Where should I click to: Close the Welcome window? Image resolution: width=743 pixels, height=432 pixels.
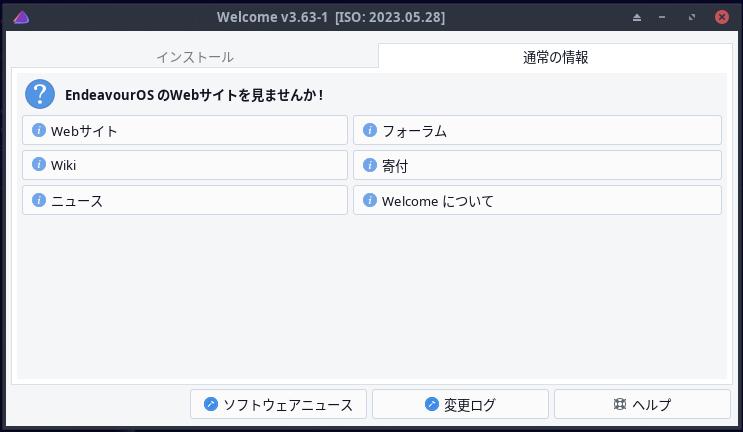[x=722, y=18]
